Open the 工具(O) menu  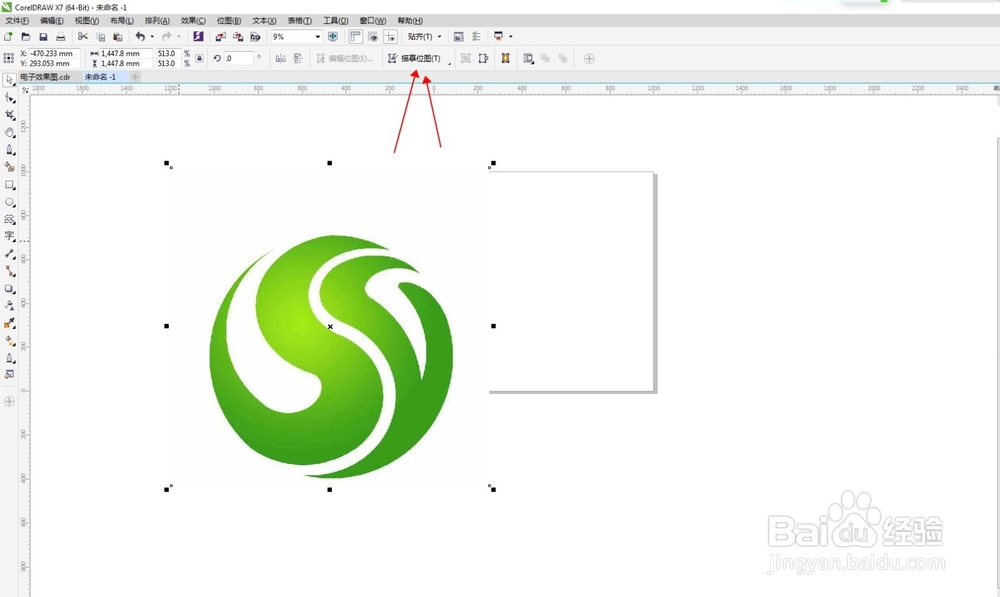(x=335, y=20)
